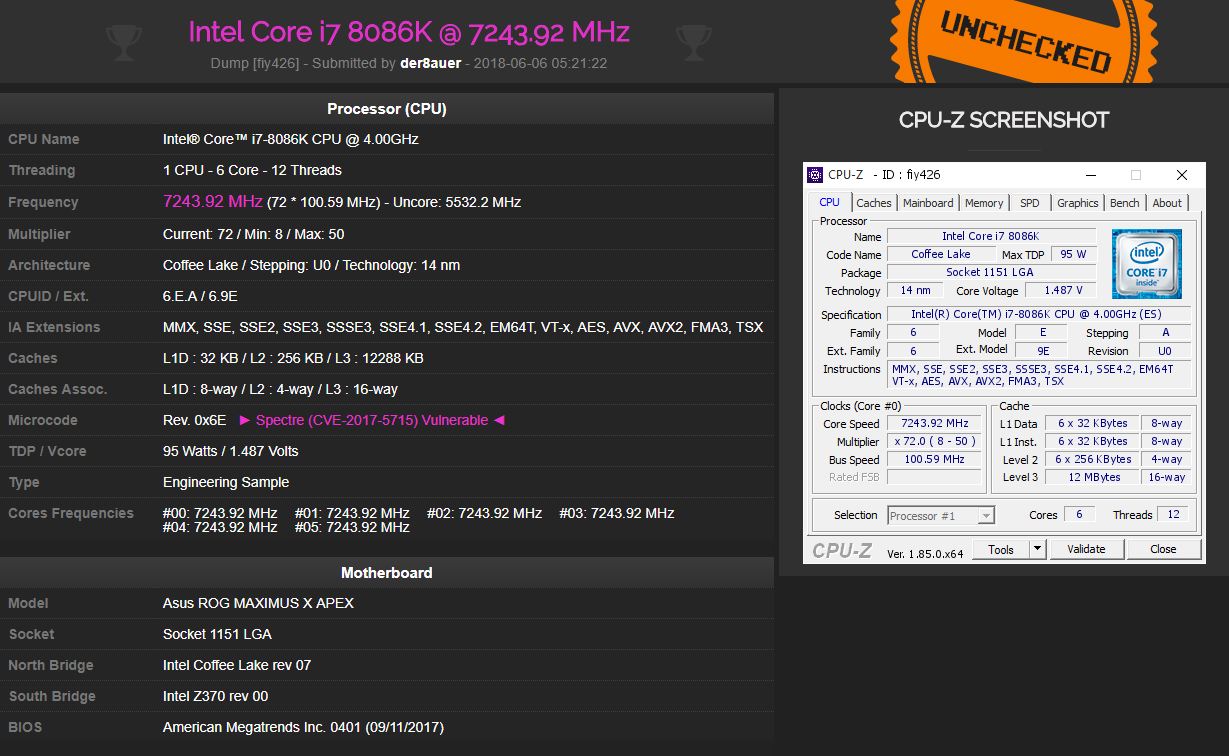Click the Spectre CVE-2017-5715 Vulnerable notice
This screenshot has width=1229, height=756.
point(372,420)
